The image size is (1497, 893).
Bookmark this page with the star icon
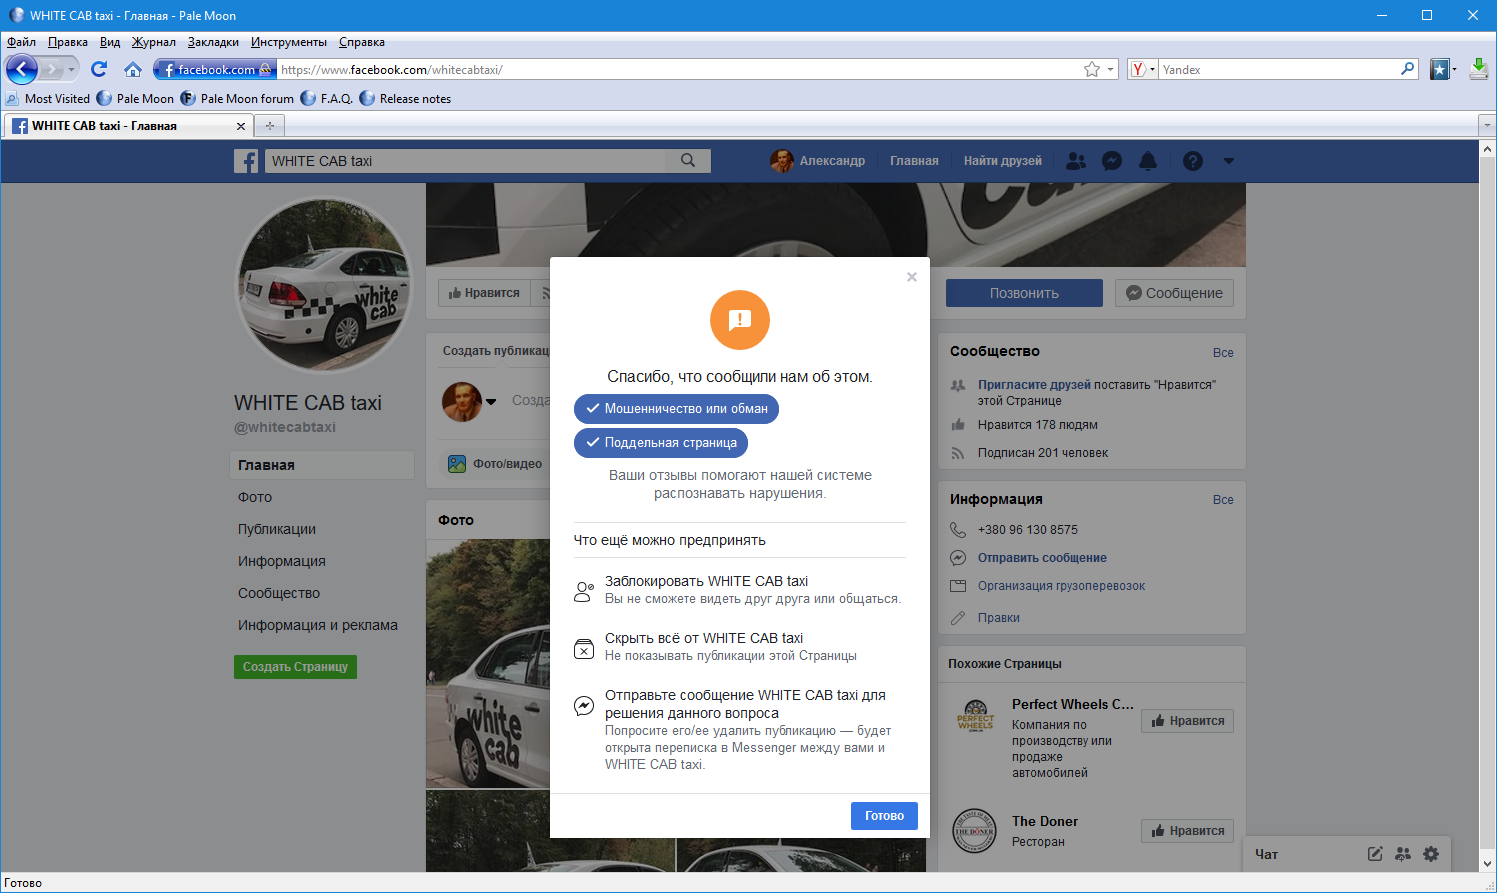pos(1092,69)
